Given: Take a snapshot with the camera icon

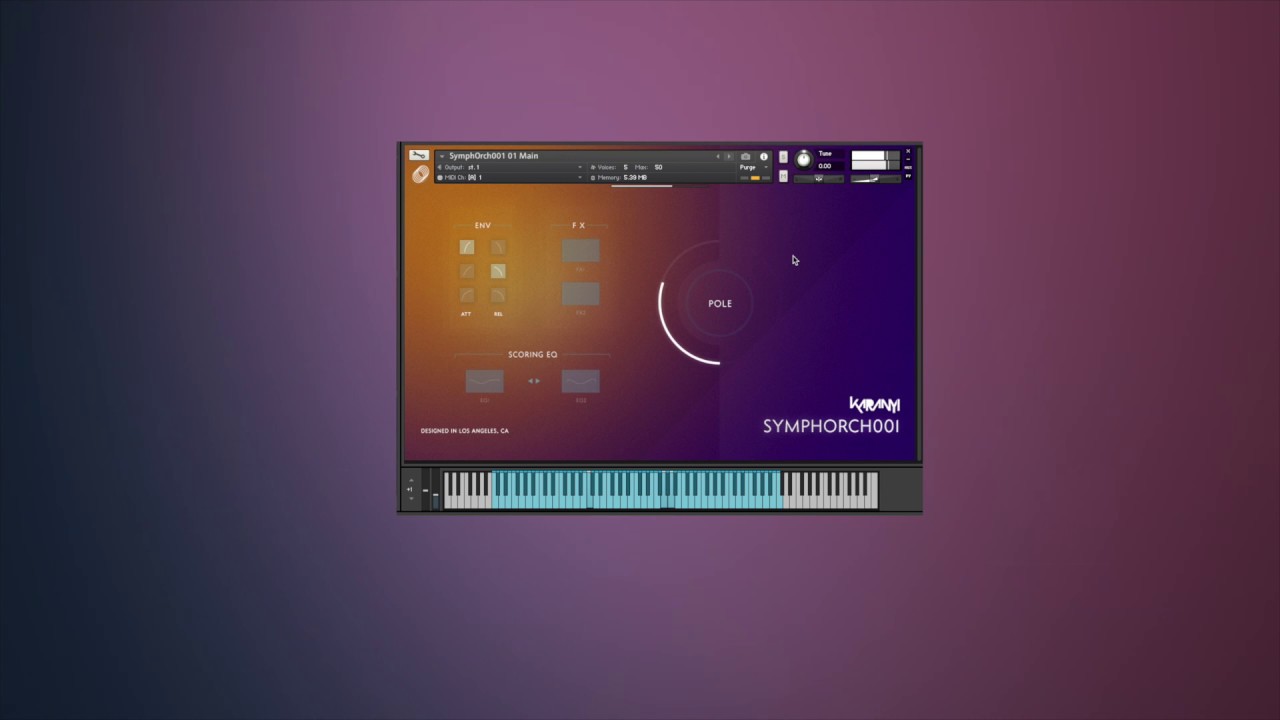Looking at the screenshot, I should point(745,157).
